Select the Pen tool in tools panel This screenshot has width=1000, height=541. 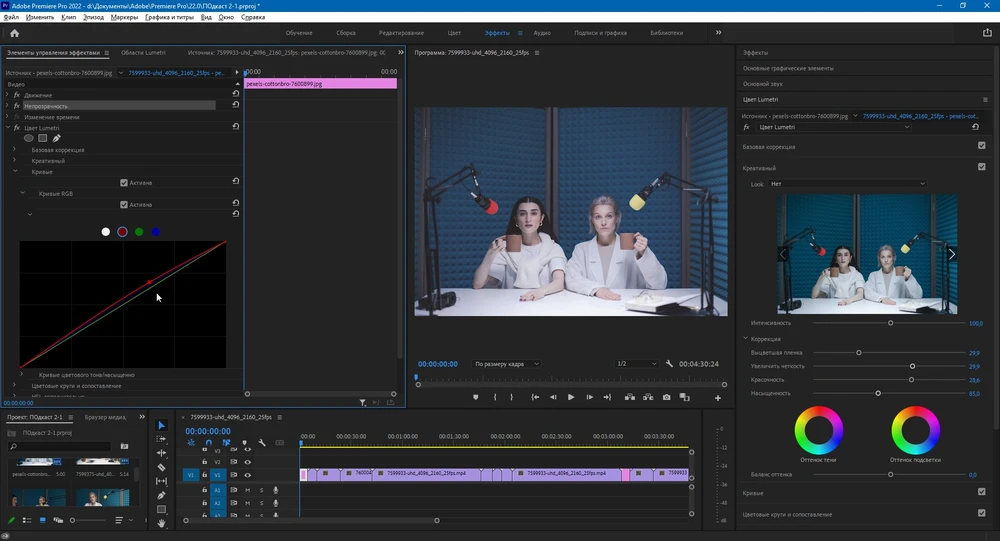point(161,495)
